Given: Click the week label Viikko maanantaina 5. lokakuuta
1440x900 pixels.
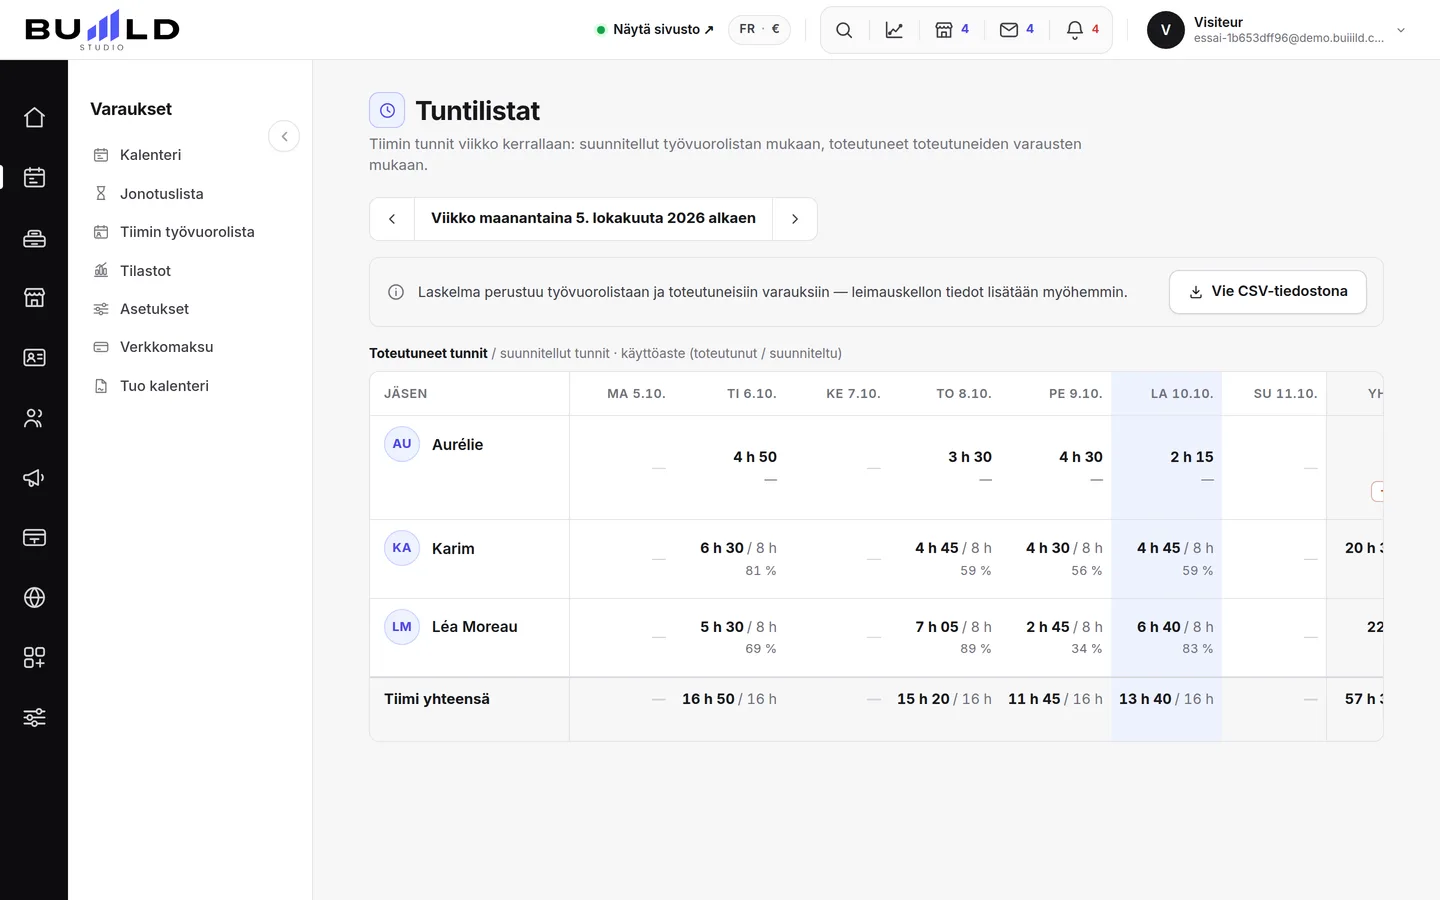Looking at the screenshot, I should 593,219.
